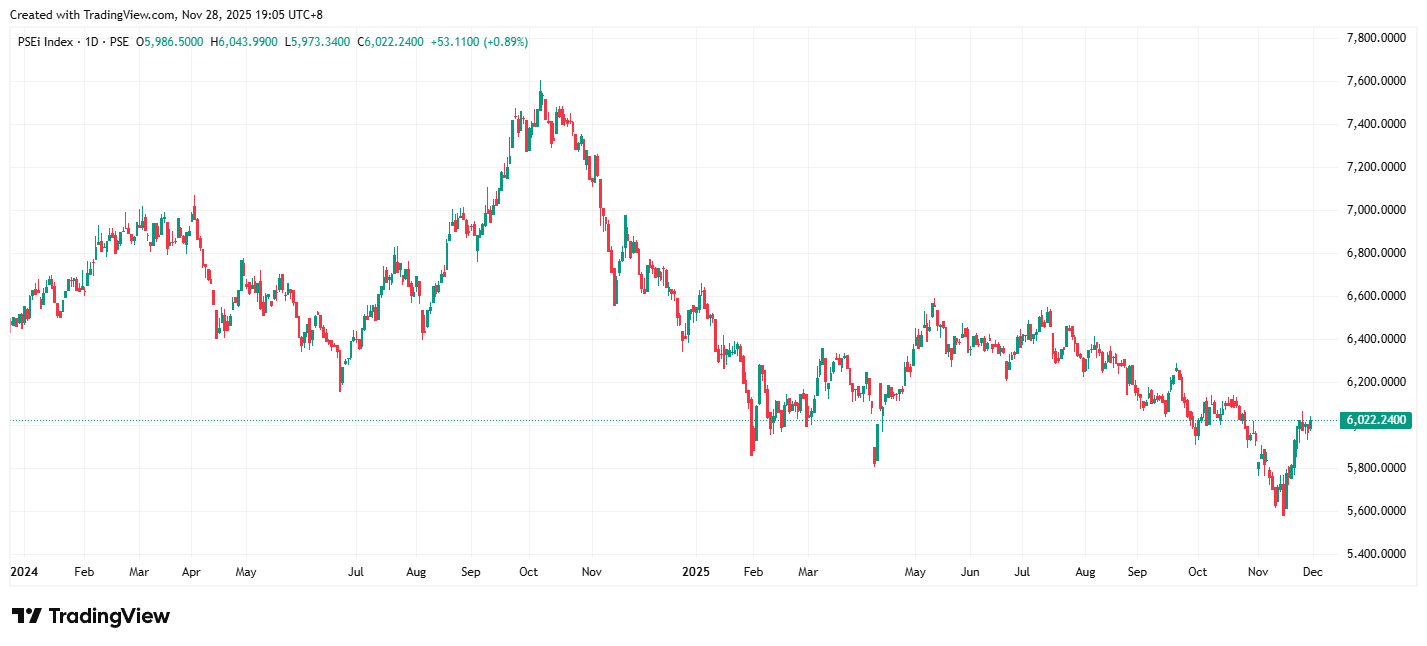Click the +53.1100 (+0.89%) change label
Viewport: 1427px width, 646px height.
479,42
